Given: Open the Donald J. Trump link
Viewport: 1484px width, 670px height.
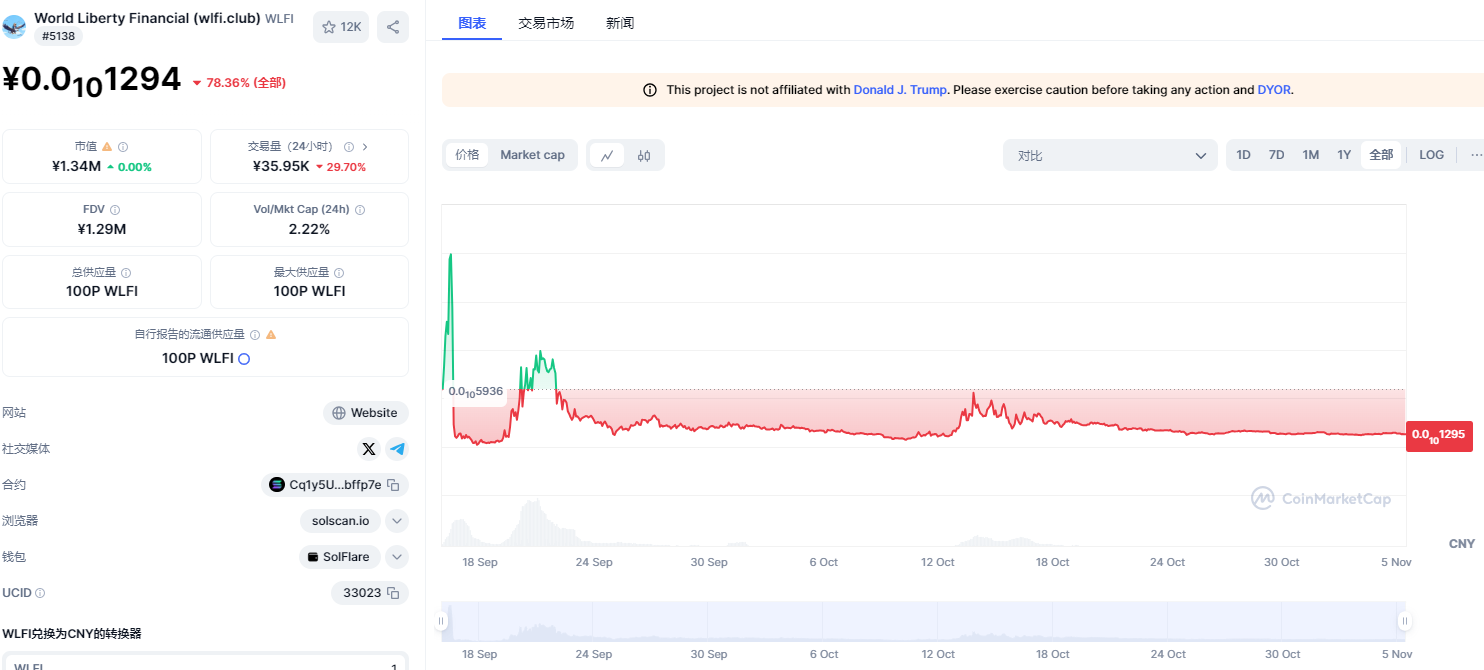Looking at the screenshot, I should pyautogui.click(x=899, y=90).
